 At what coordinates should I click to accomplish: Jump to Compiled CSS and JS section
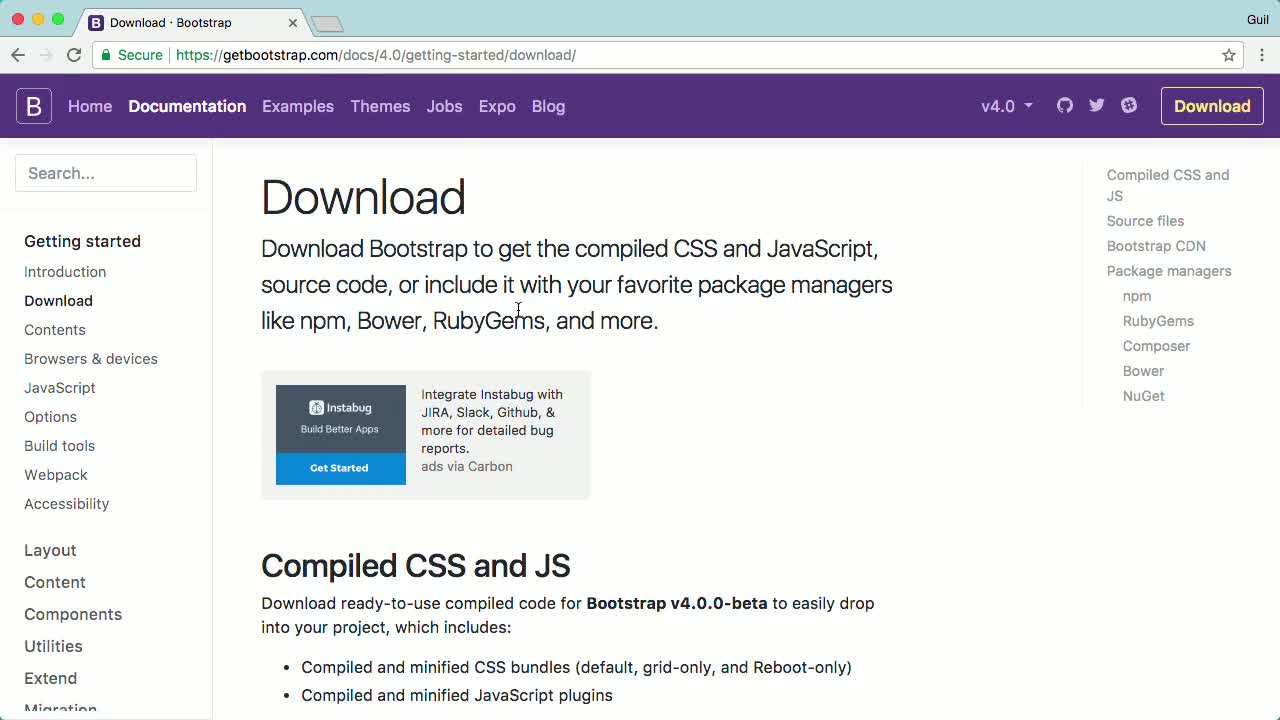pyautogui.click(x=1167, y=185)
